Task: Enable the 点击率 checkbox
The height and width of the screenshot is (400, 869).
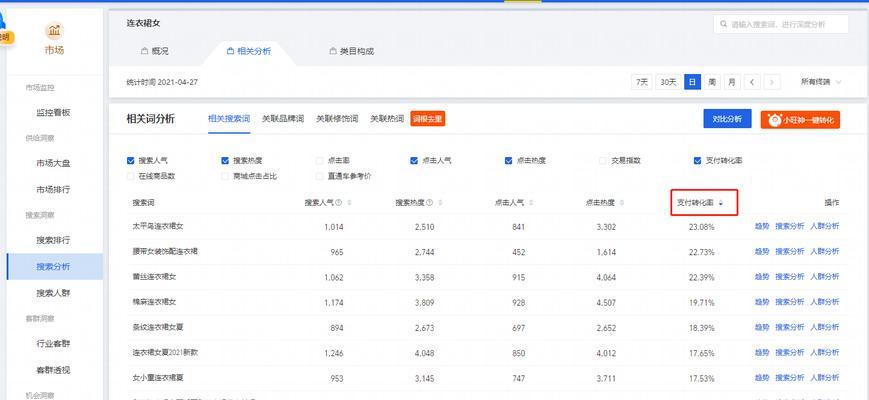Action: pyautogui.click(x=319, y=161)
